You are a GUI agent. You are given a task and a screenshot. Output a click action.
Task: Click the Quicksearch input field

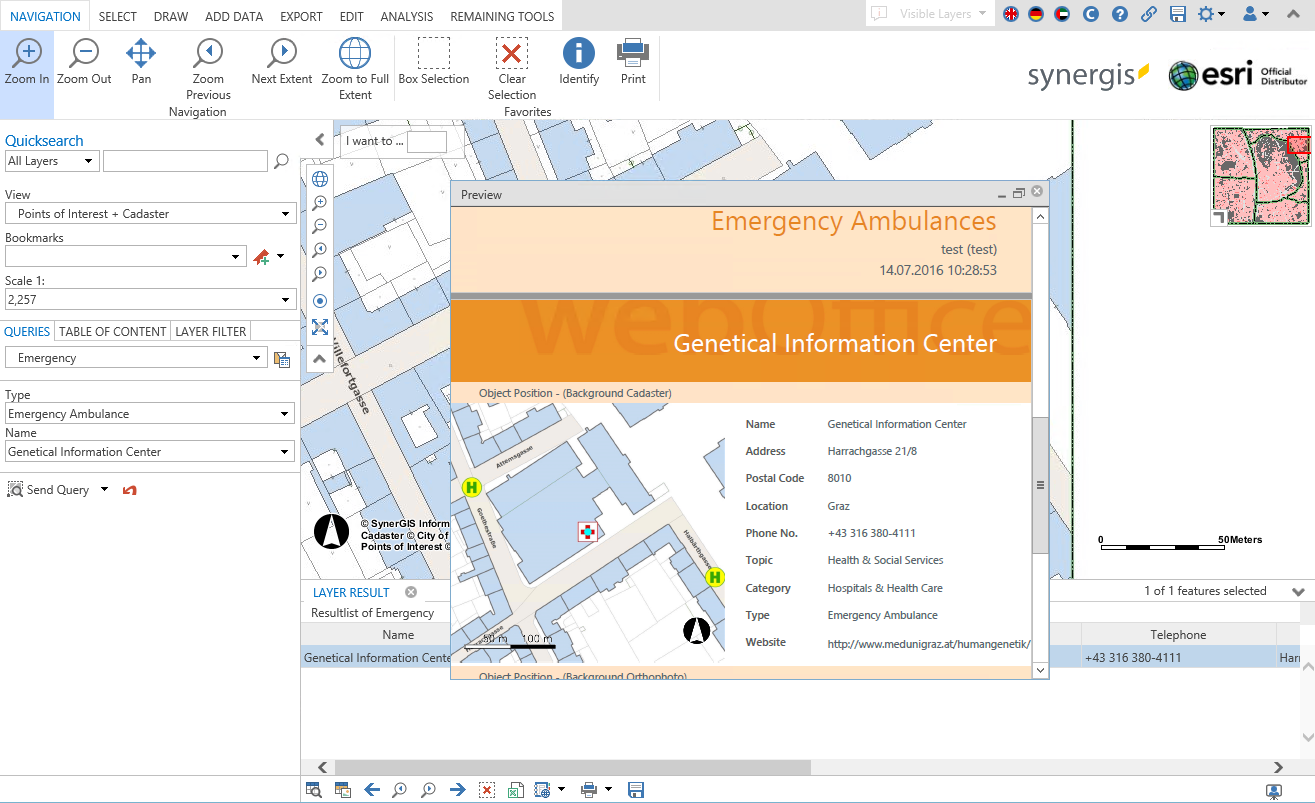coord(185,160)
